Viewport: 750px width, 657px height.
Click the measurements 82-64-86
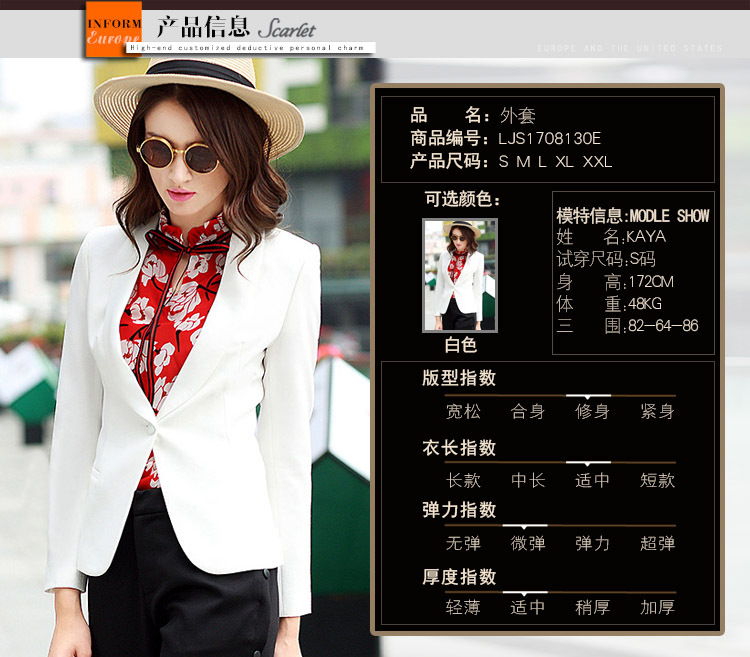[663, 326]
